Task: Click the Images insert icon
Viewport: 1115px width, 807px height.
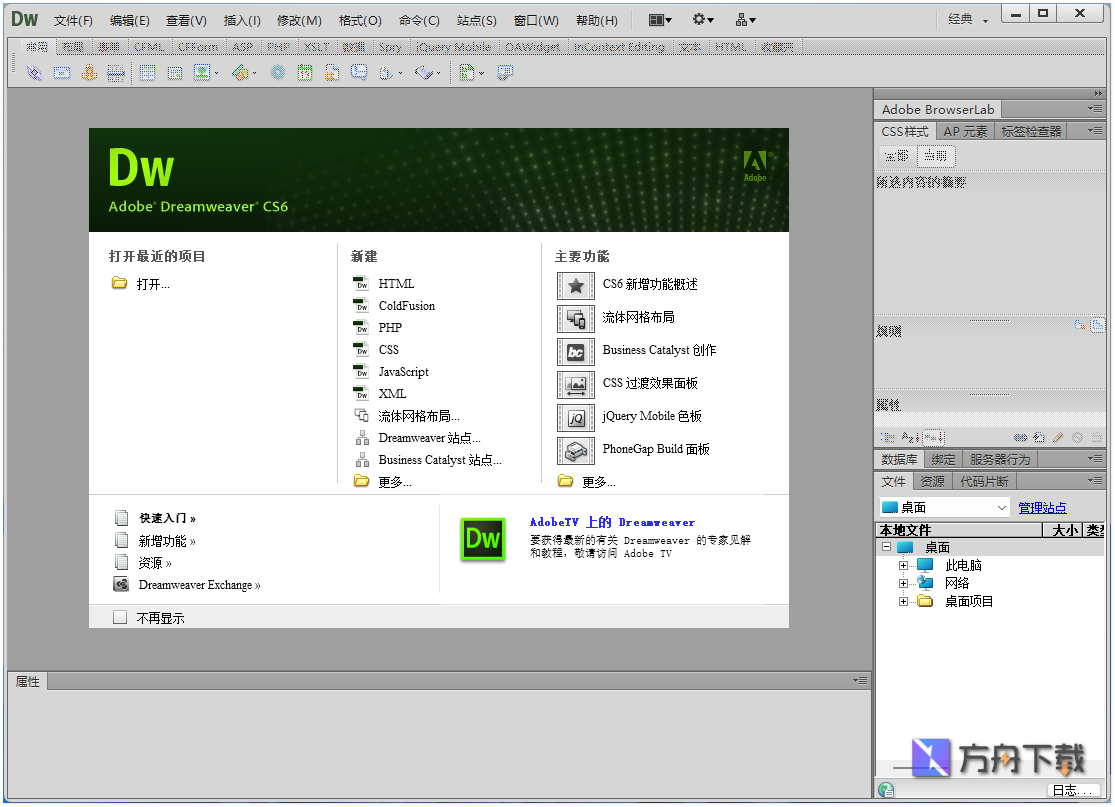Action: [x=202, y=73]
